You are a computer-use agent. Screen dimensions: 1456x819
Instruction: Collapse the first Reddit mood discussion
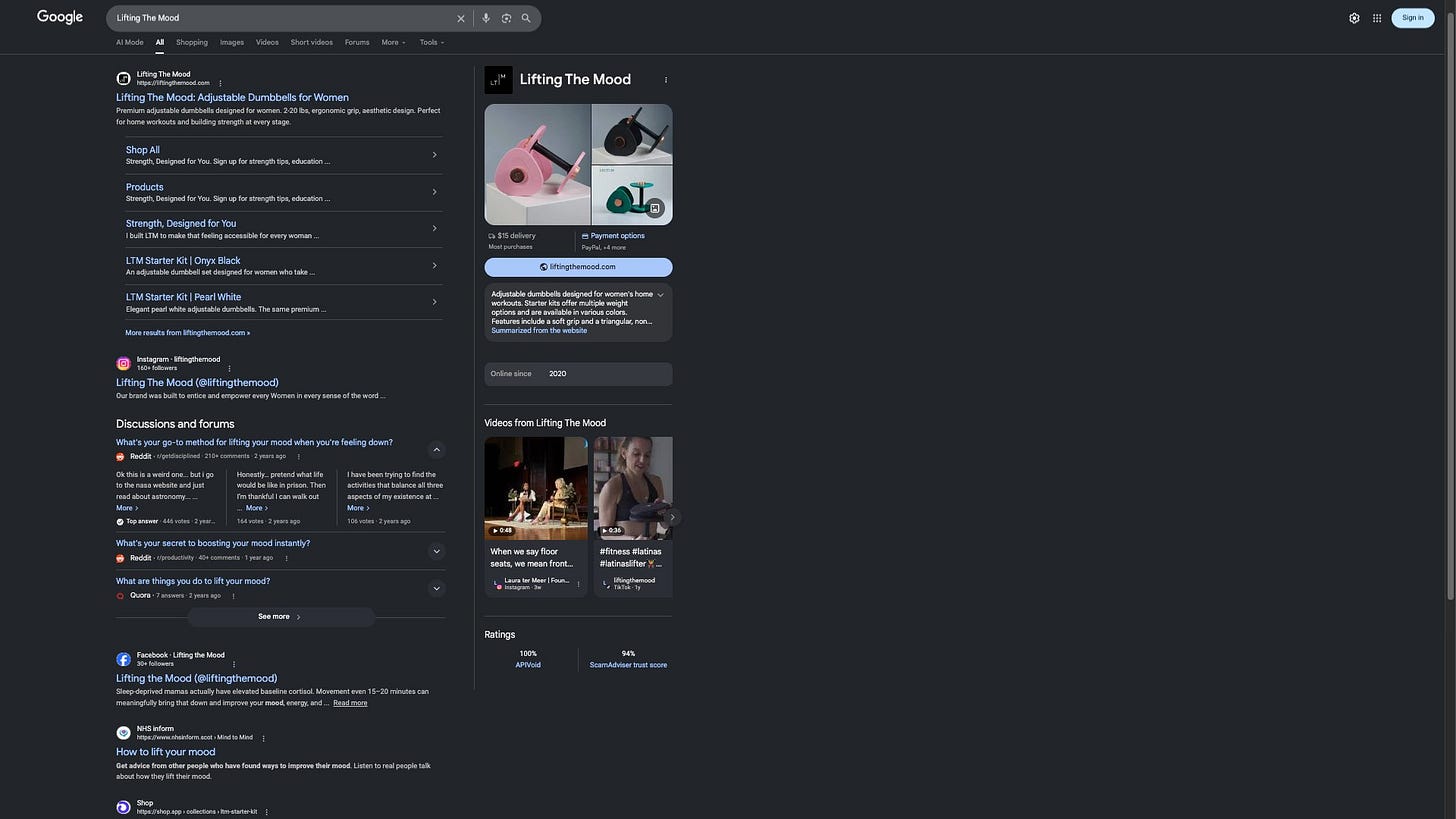coord(436,450)
